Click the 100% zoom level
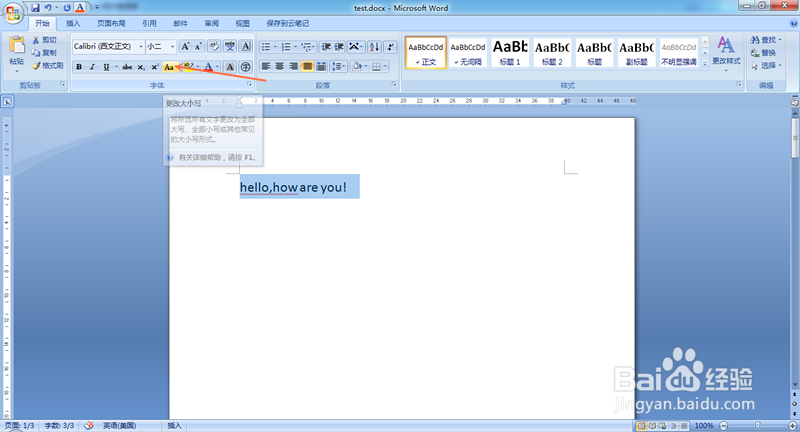 (x=704, y=425)
